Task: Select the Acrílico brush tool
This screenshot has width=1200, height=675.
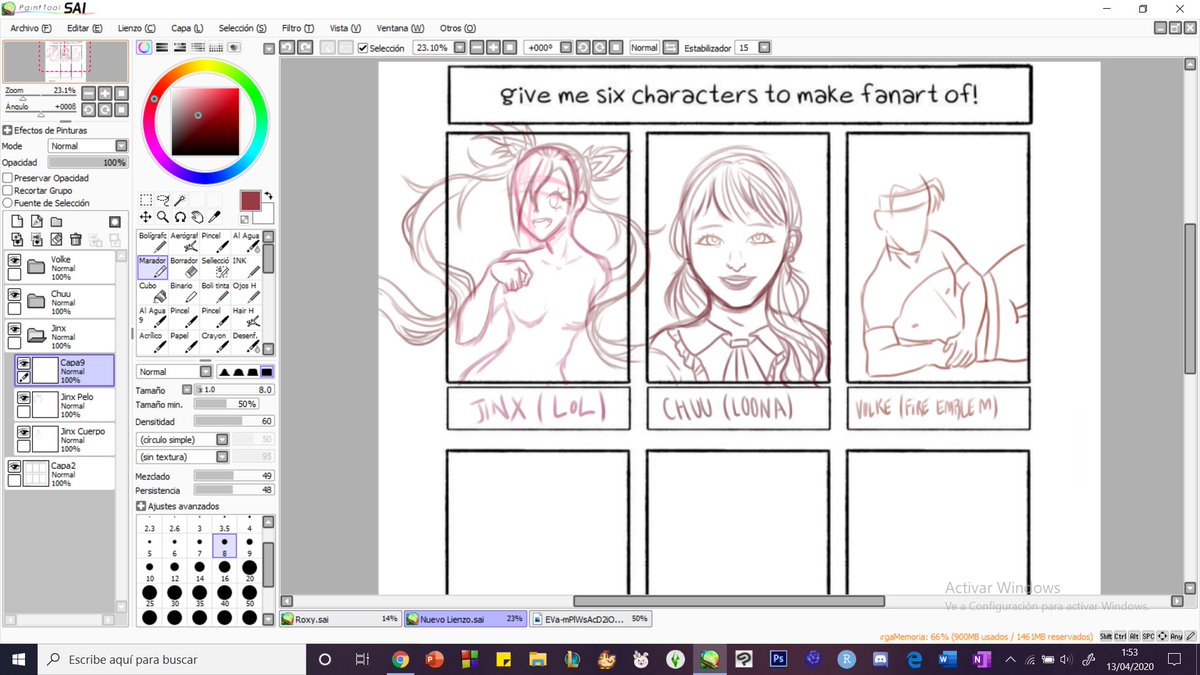Action: (x=152, y=342)
